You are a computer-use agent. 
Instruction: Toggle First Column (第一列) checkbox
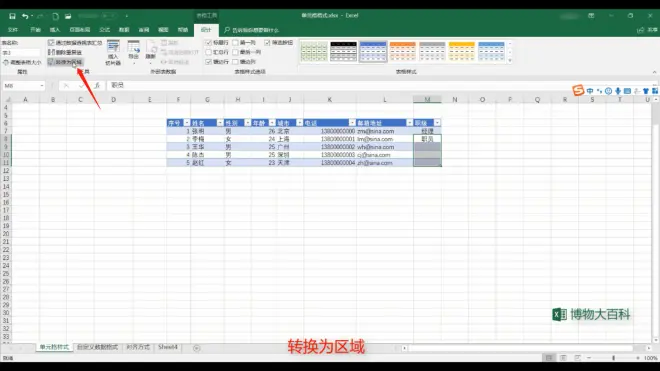pos(236,43)
